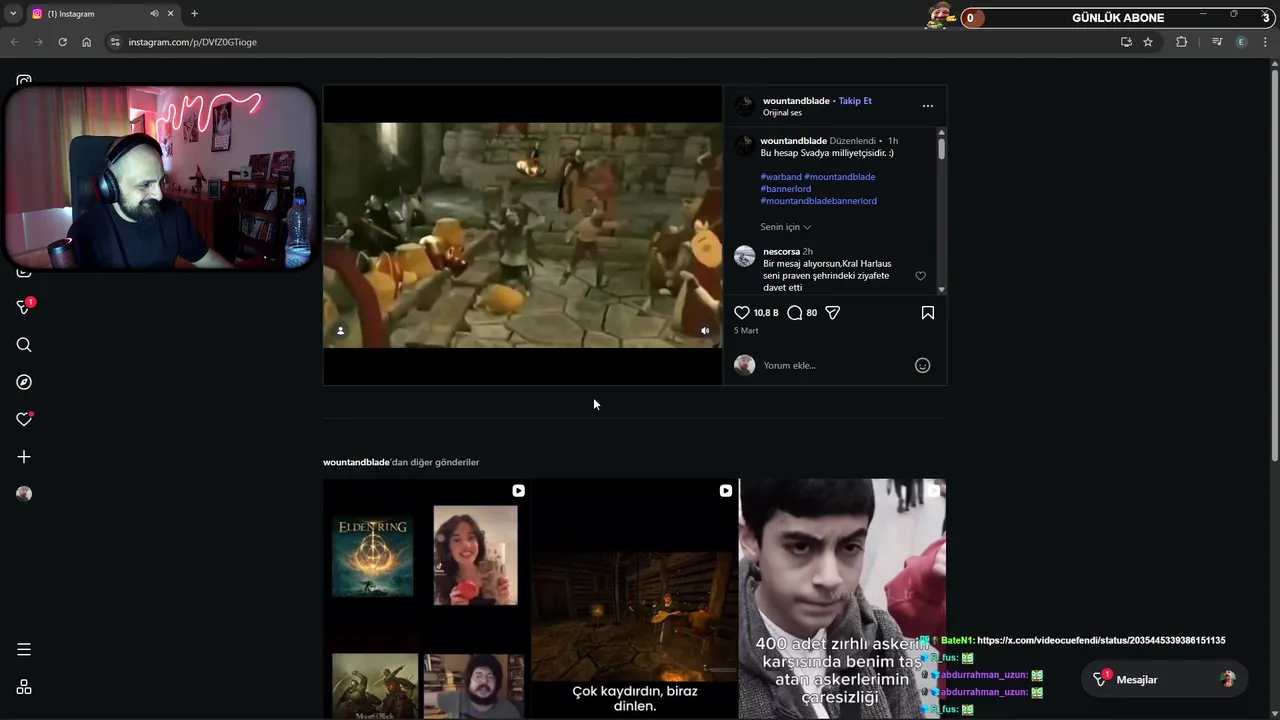Open the 'Çok kaydırdın, biraz dinlen' reel

(x=635, y=599)
